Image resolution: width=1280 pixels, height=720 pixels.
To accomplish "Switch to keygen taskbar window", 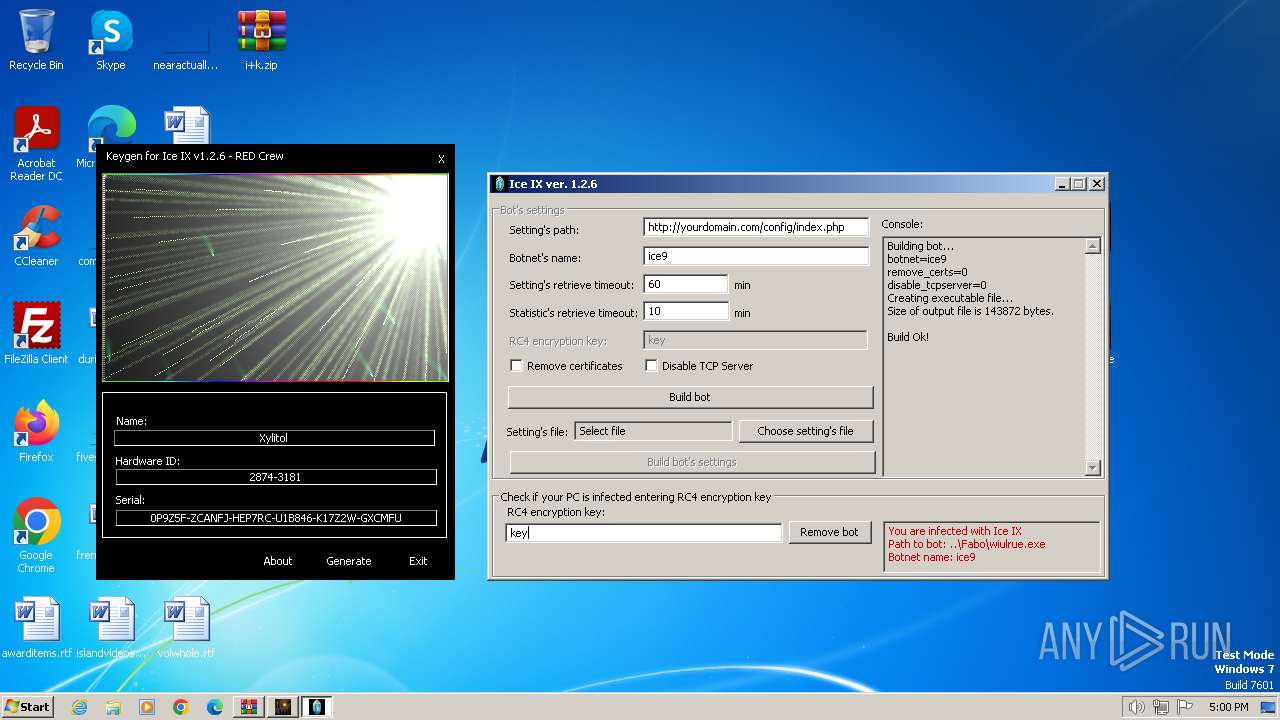I will pos(283,707).
